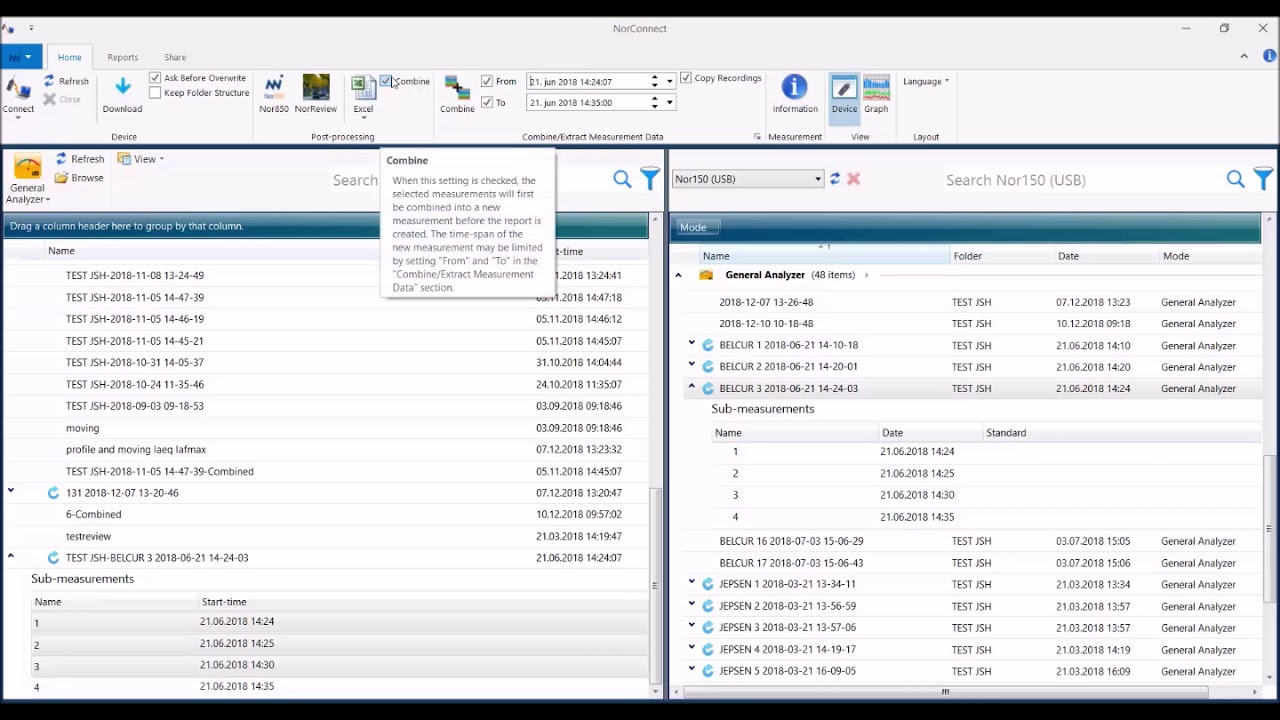Open the Language dropdown
The image size is (1280, 720).
click(926, 81)
